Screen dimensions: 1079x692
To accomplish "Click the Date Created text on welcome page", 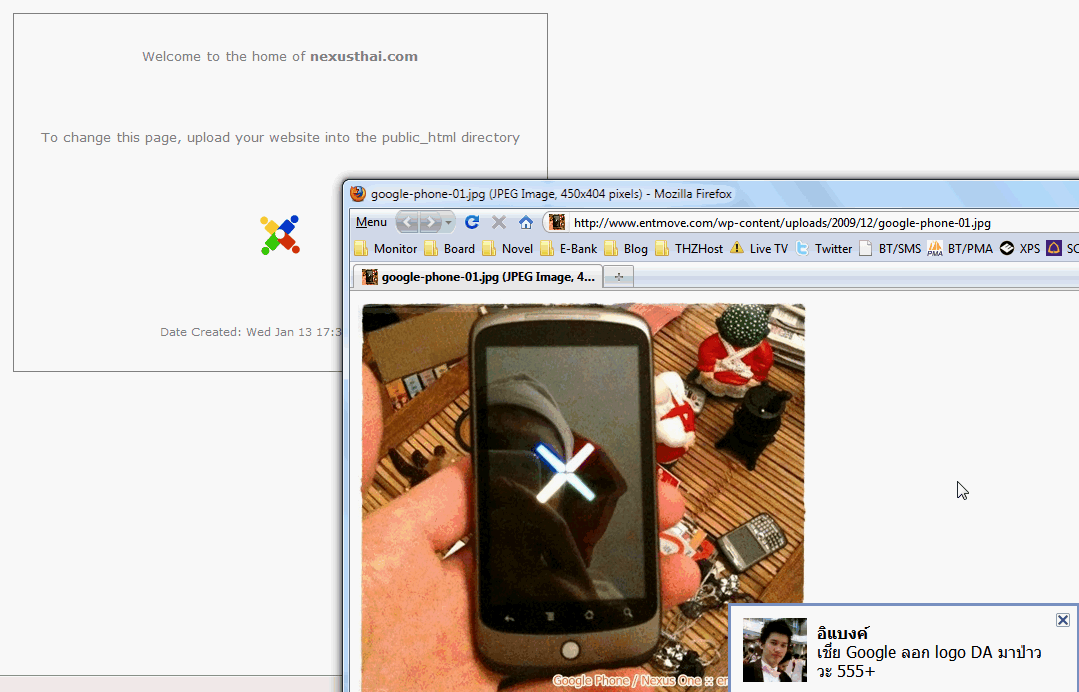I will [251, 332].
